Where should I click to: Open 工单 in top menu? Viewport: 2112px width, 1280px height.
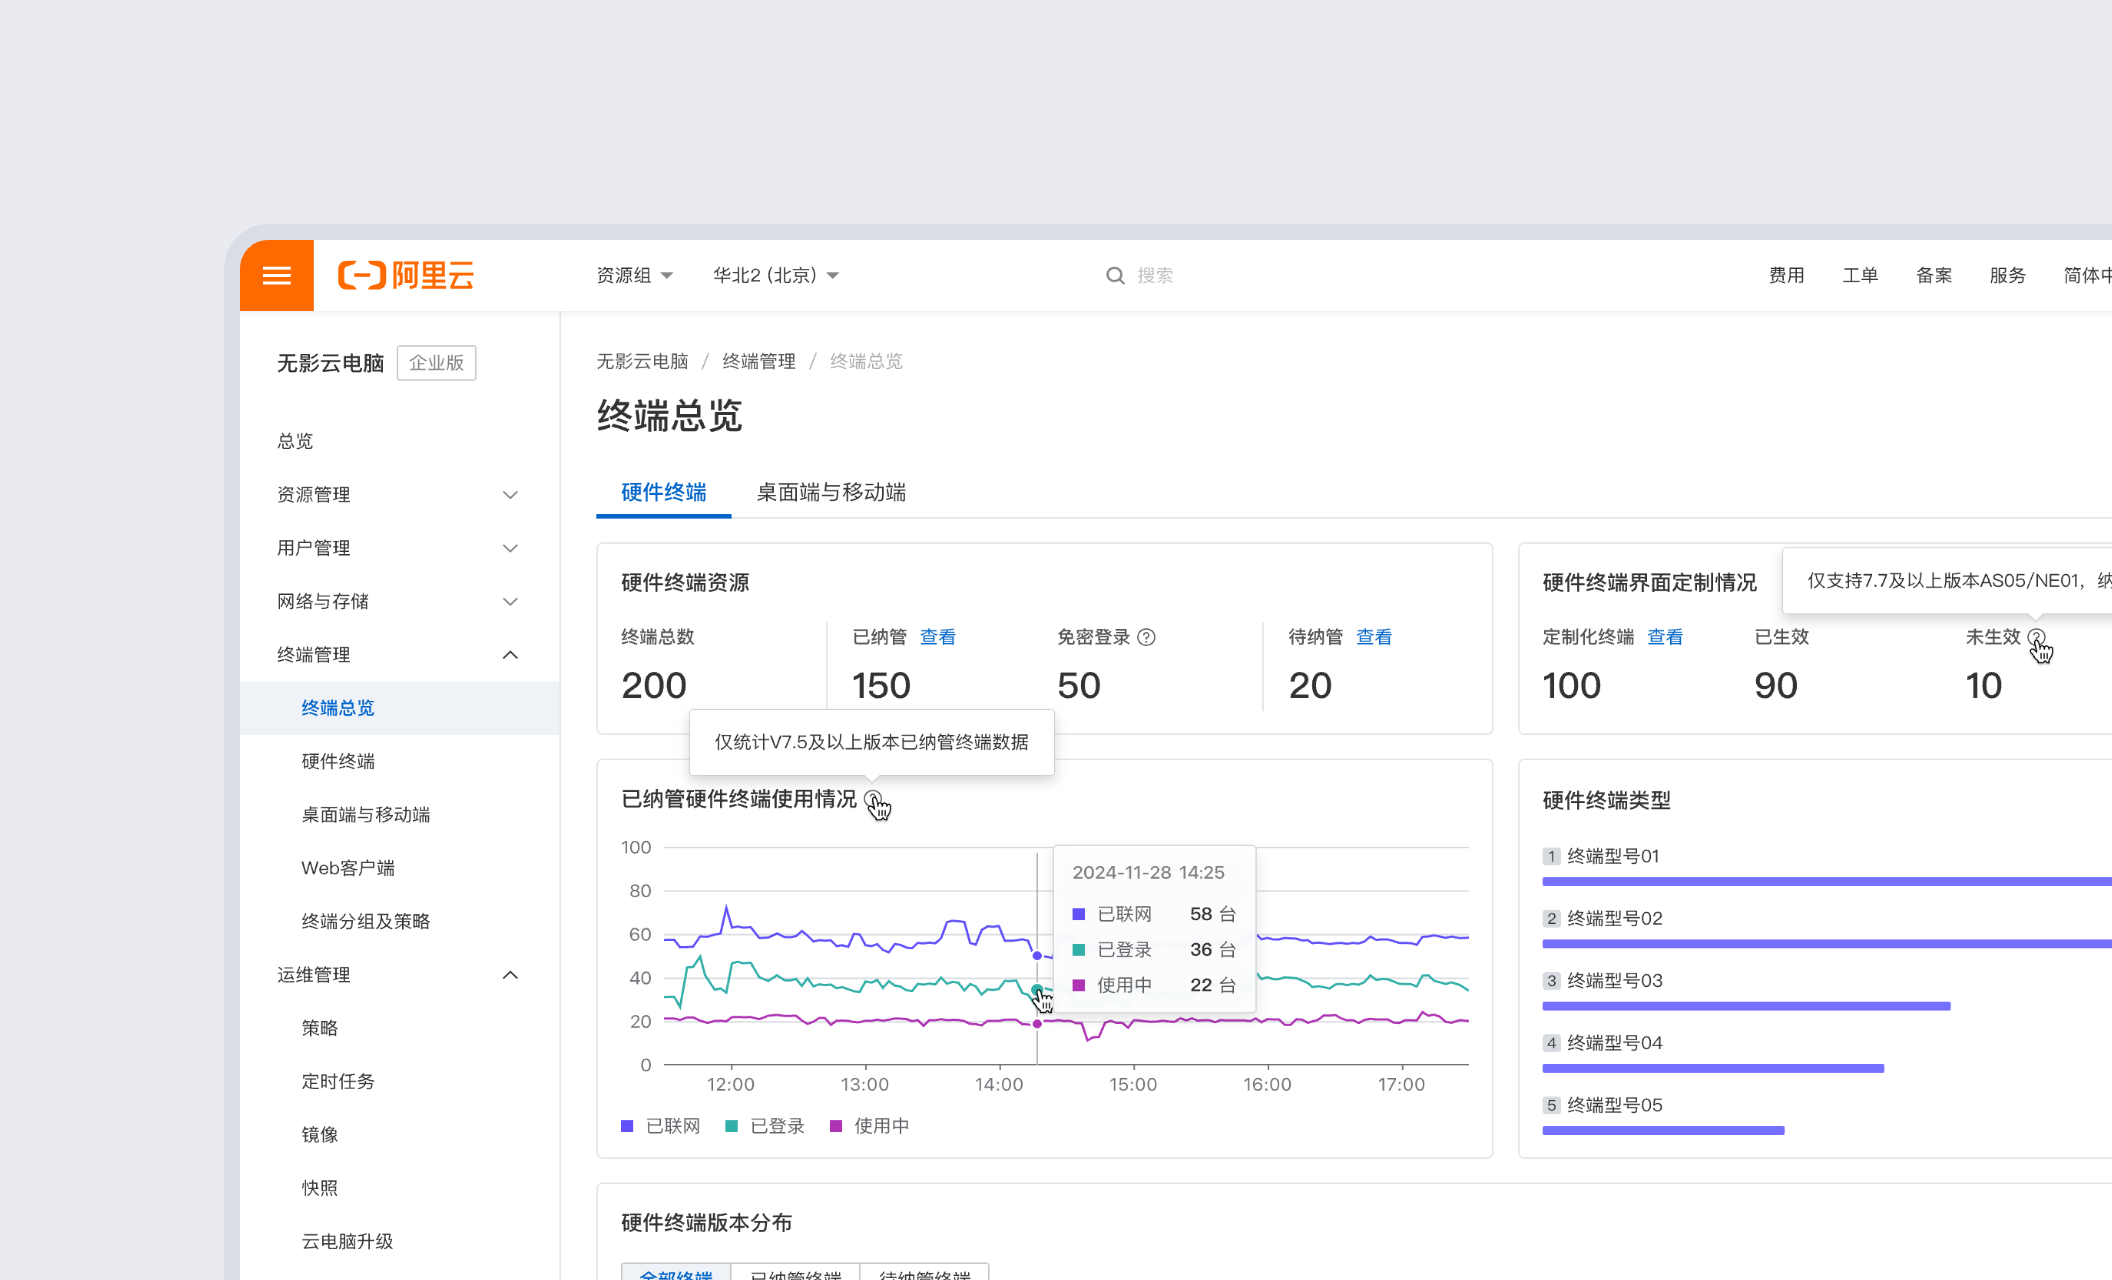(1860, 275)
